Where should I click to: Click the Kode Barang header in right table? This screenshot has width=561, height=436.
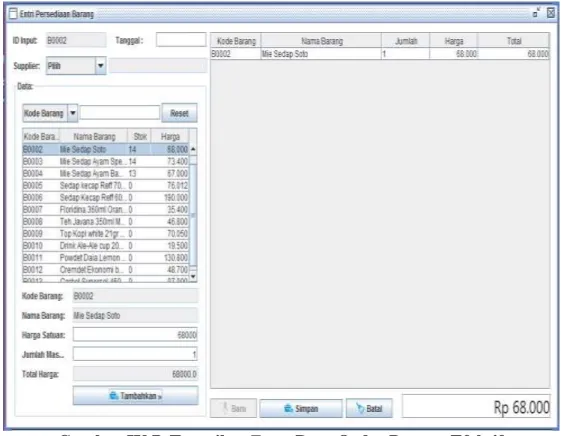click(236, 41)
